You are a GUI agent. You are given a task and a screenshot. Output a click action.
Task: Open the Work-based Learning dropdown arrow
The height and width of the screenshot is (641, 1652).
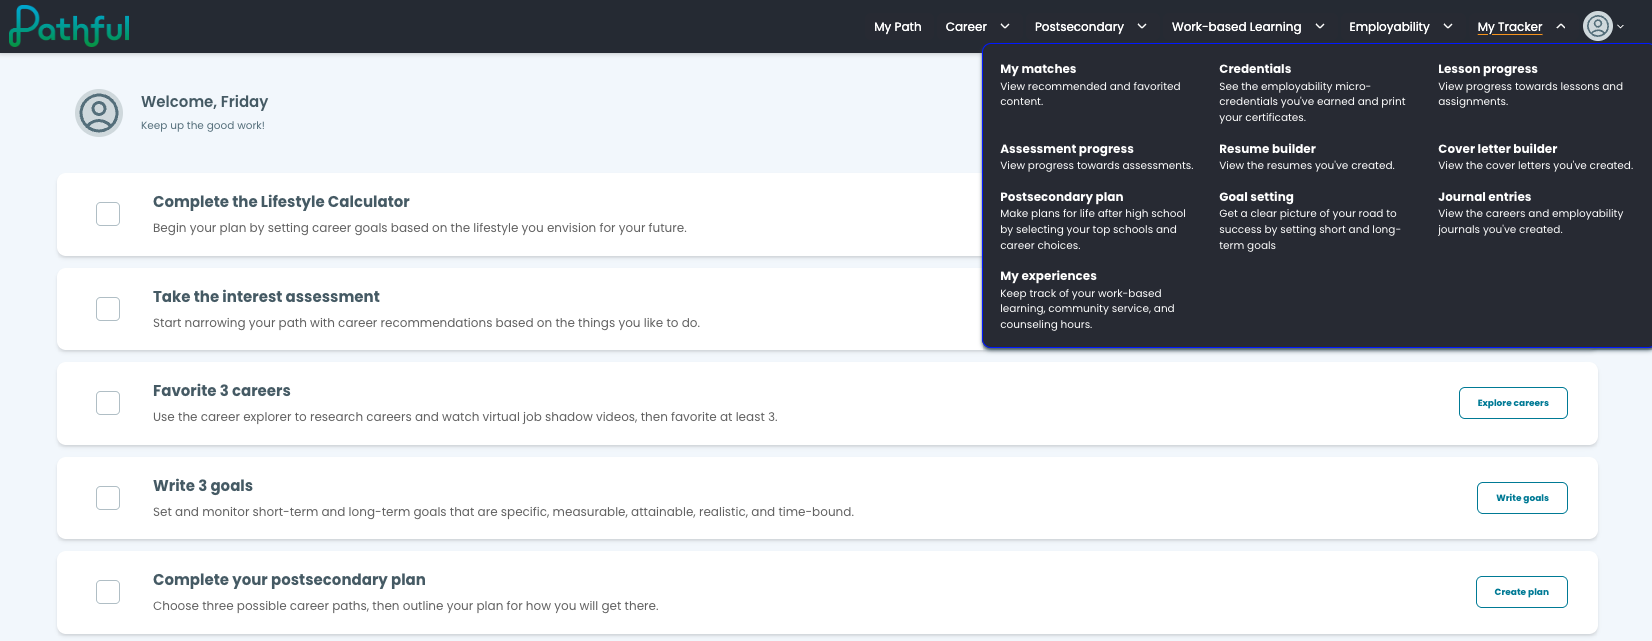1320,27
